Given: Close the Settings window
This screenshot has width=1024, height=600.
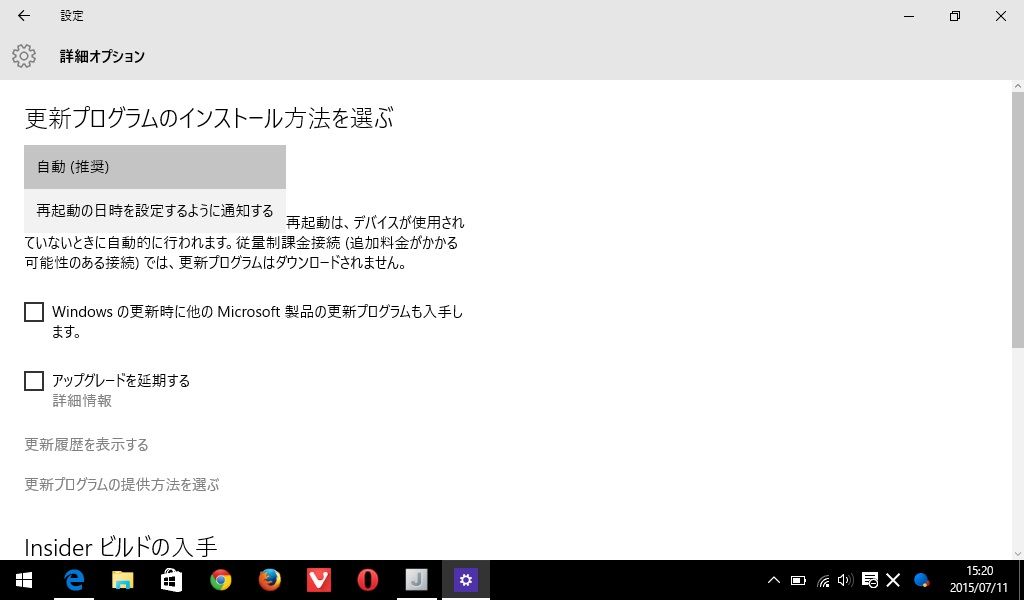Looking at the screenshot, I should [1000, 16].
